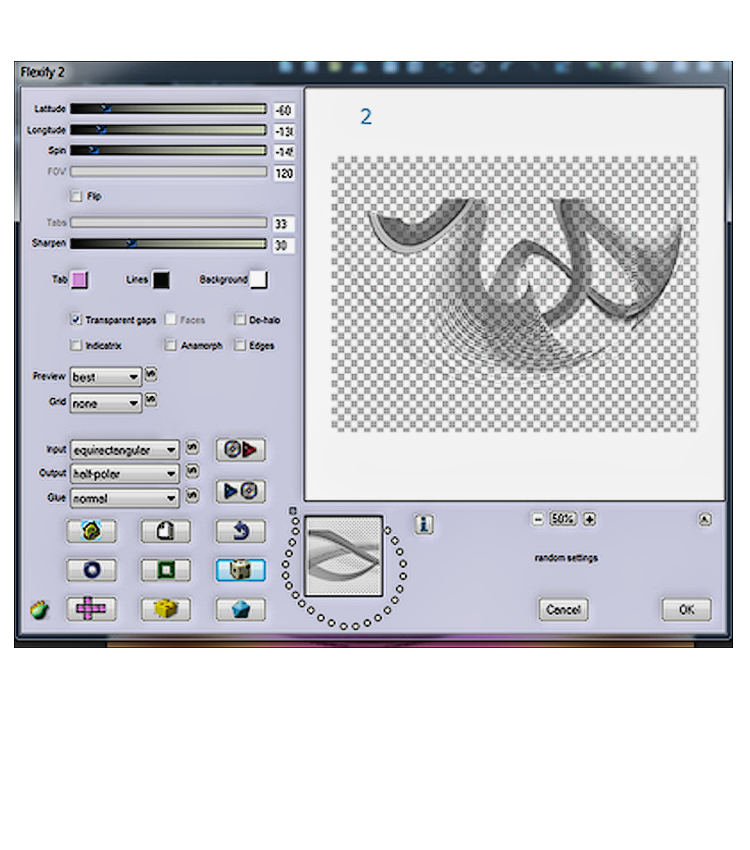Expand the Preview quality dropdown

105,378
